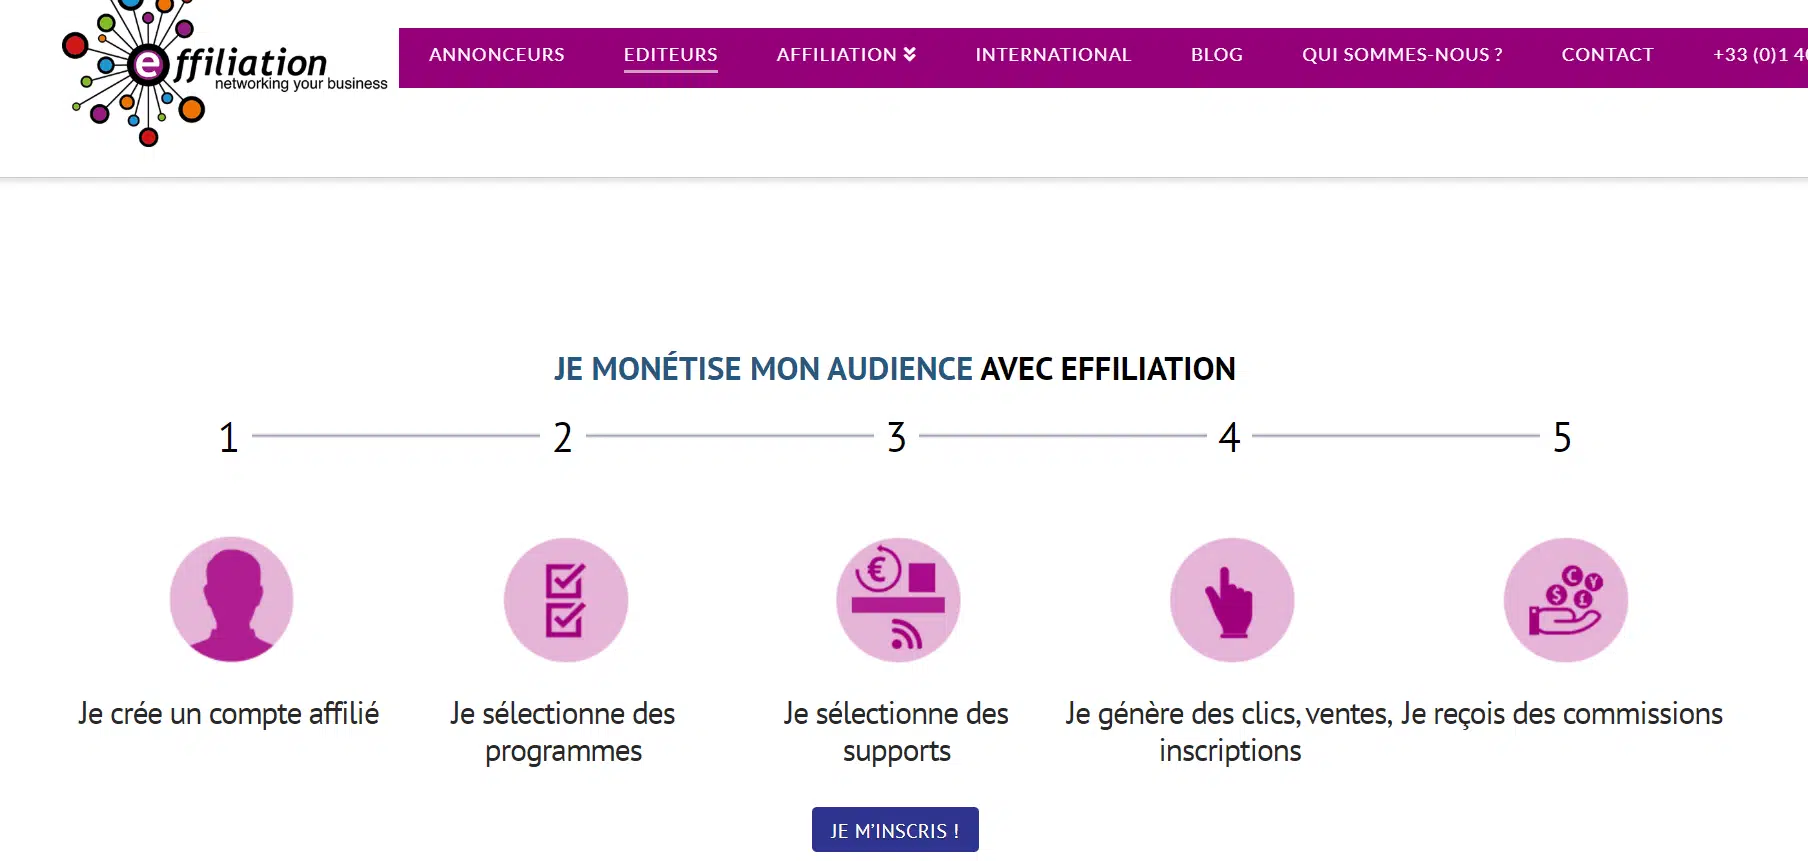Click the checklist programs icon

565,599
